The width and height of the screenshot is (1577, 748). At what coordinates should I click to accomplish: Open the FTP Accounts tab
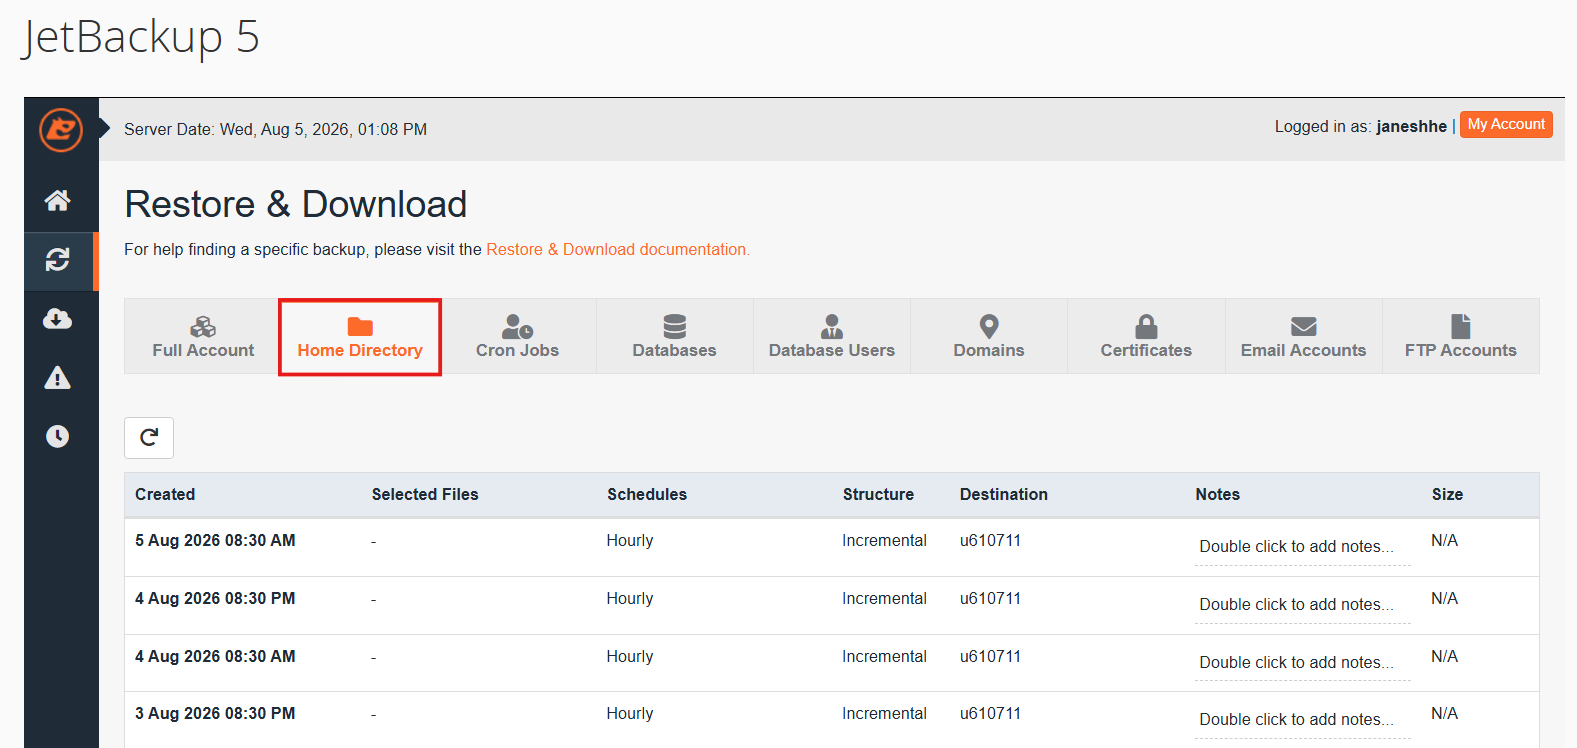click(x=1461, y=336)
